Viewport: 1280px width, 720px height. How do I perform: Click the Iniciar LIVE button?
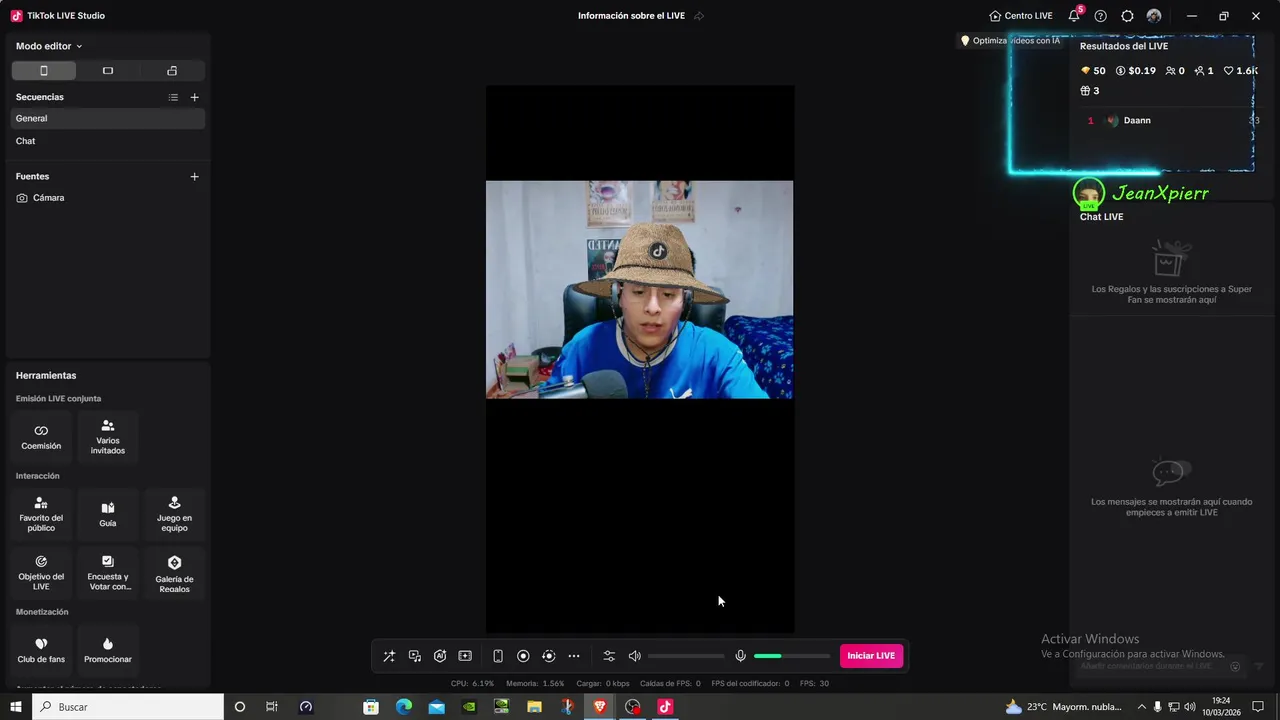[871, 656]
